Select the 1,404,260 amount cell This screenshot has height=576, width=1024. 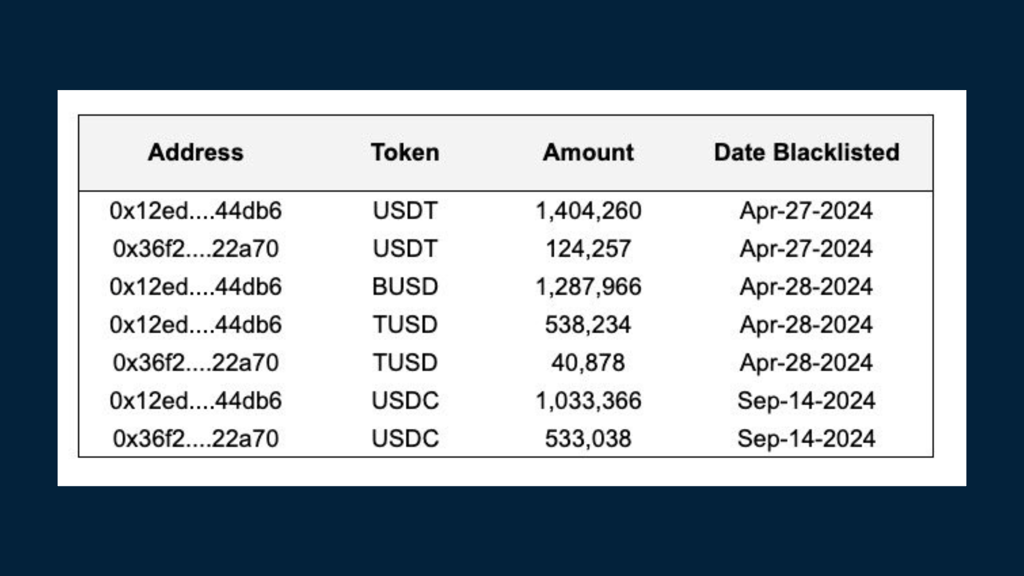[x=588, y=211]
